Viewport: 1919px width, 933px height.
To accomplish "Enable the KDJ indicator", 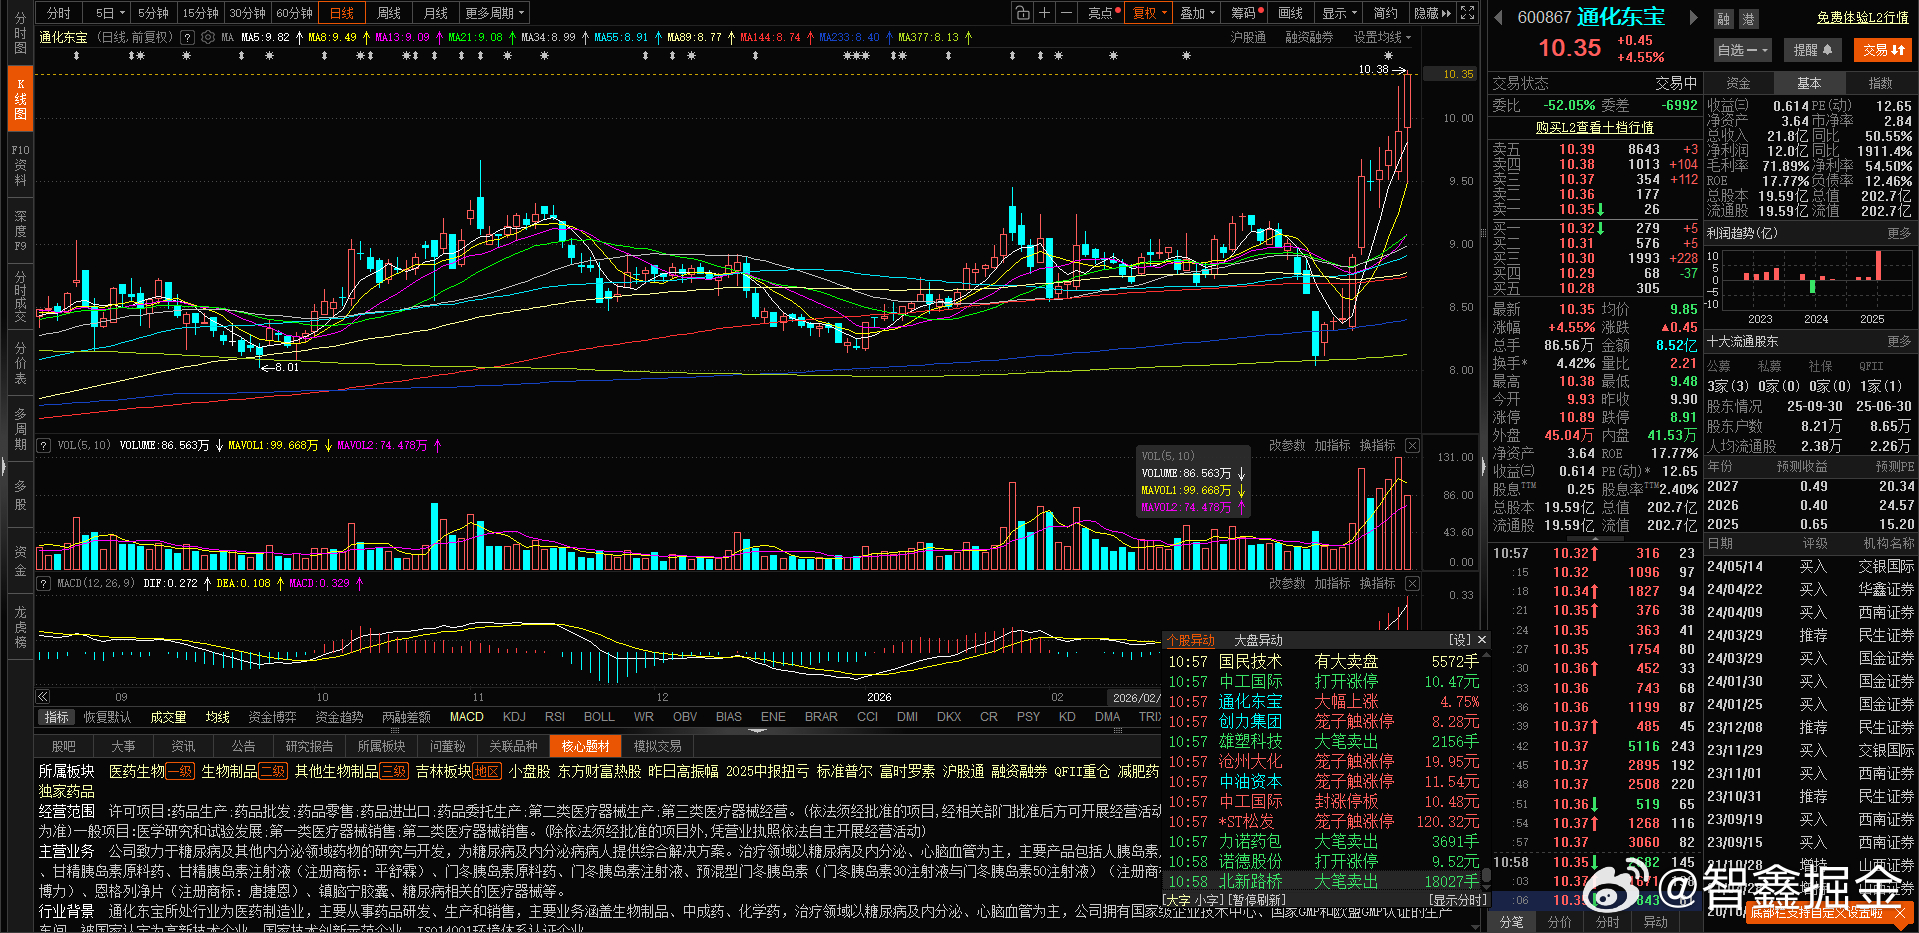I will pos(514,717).
